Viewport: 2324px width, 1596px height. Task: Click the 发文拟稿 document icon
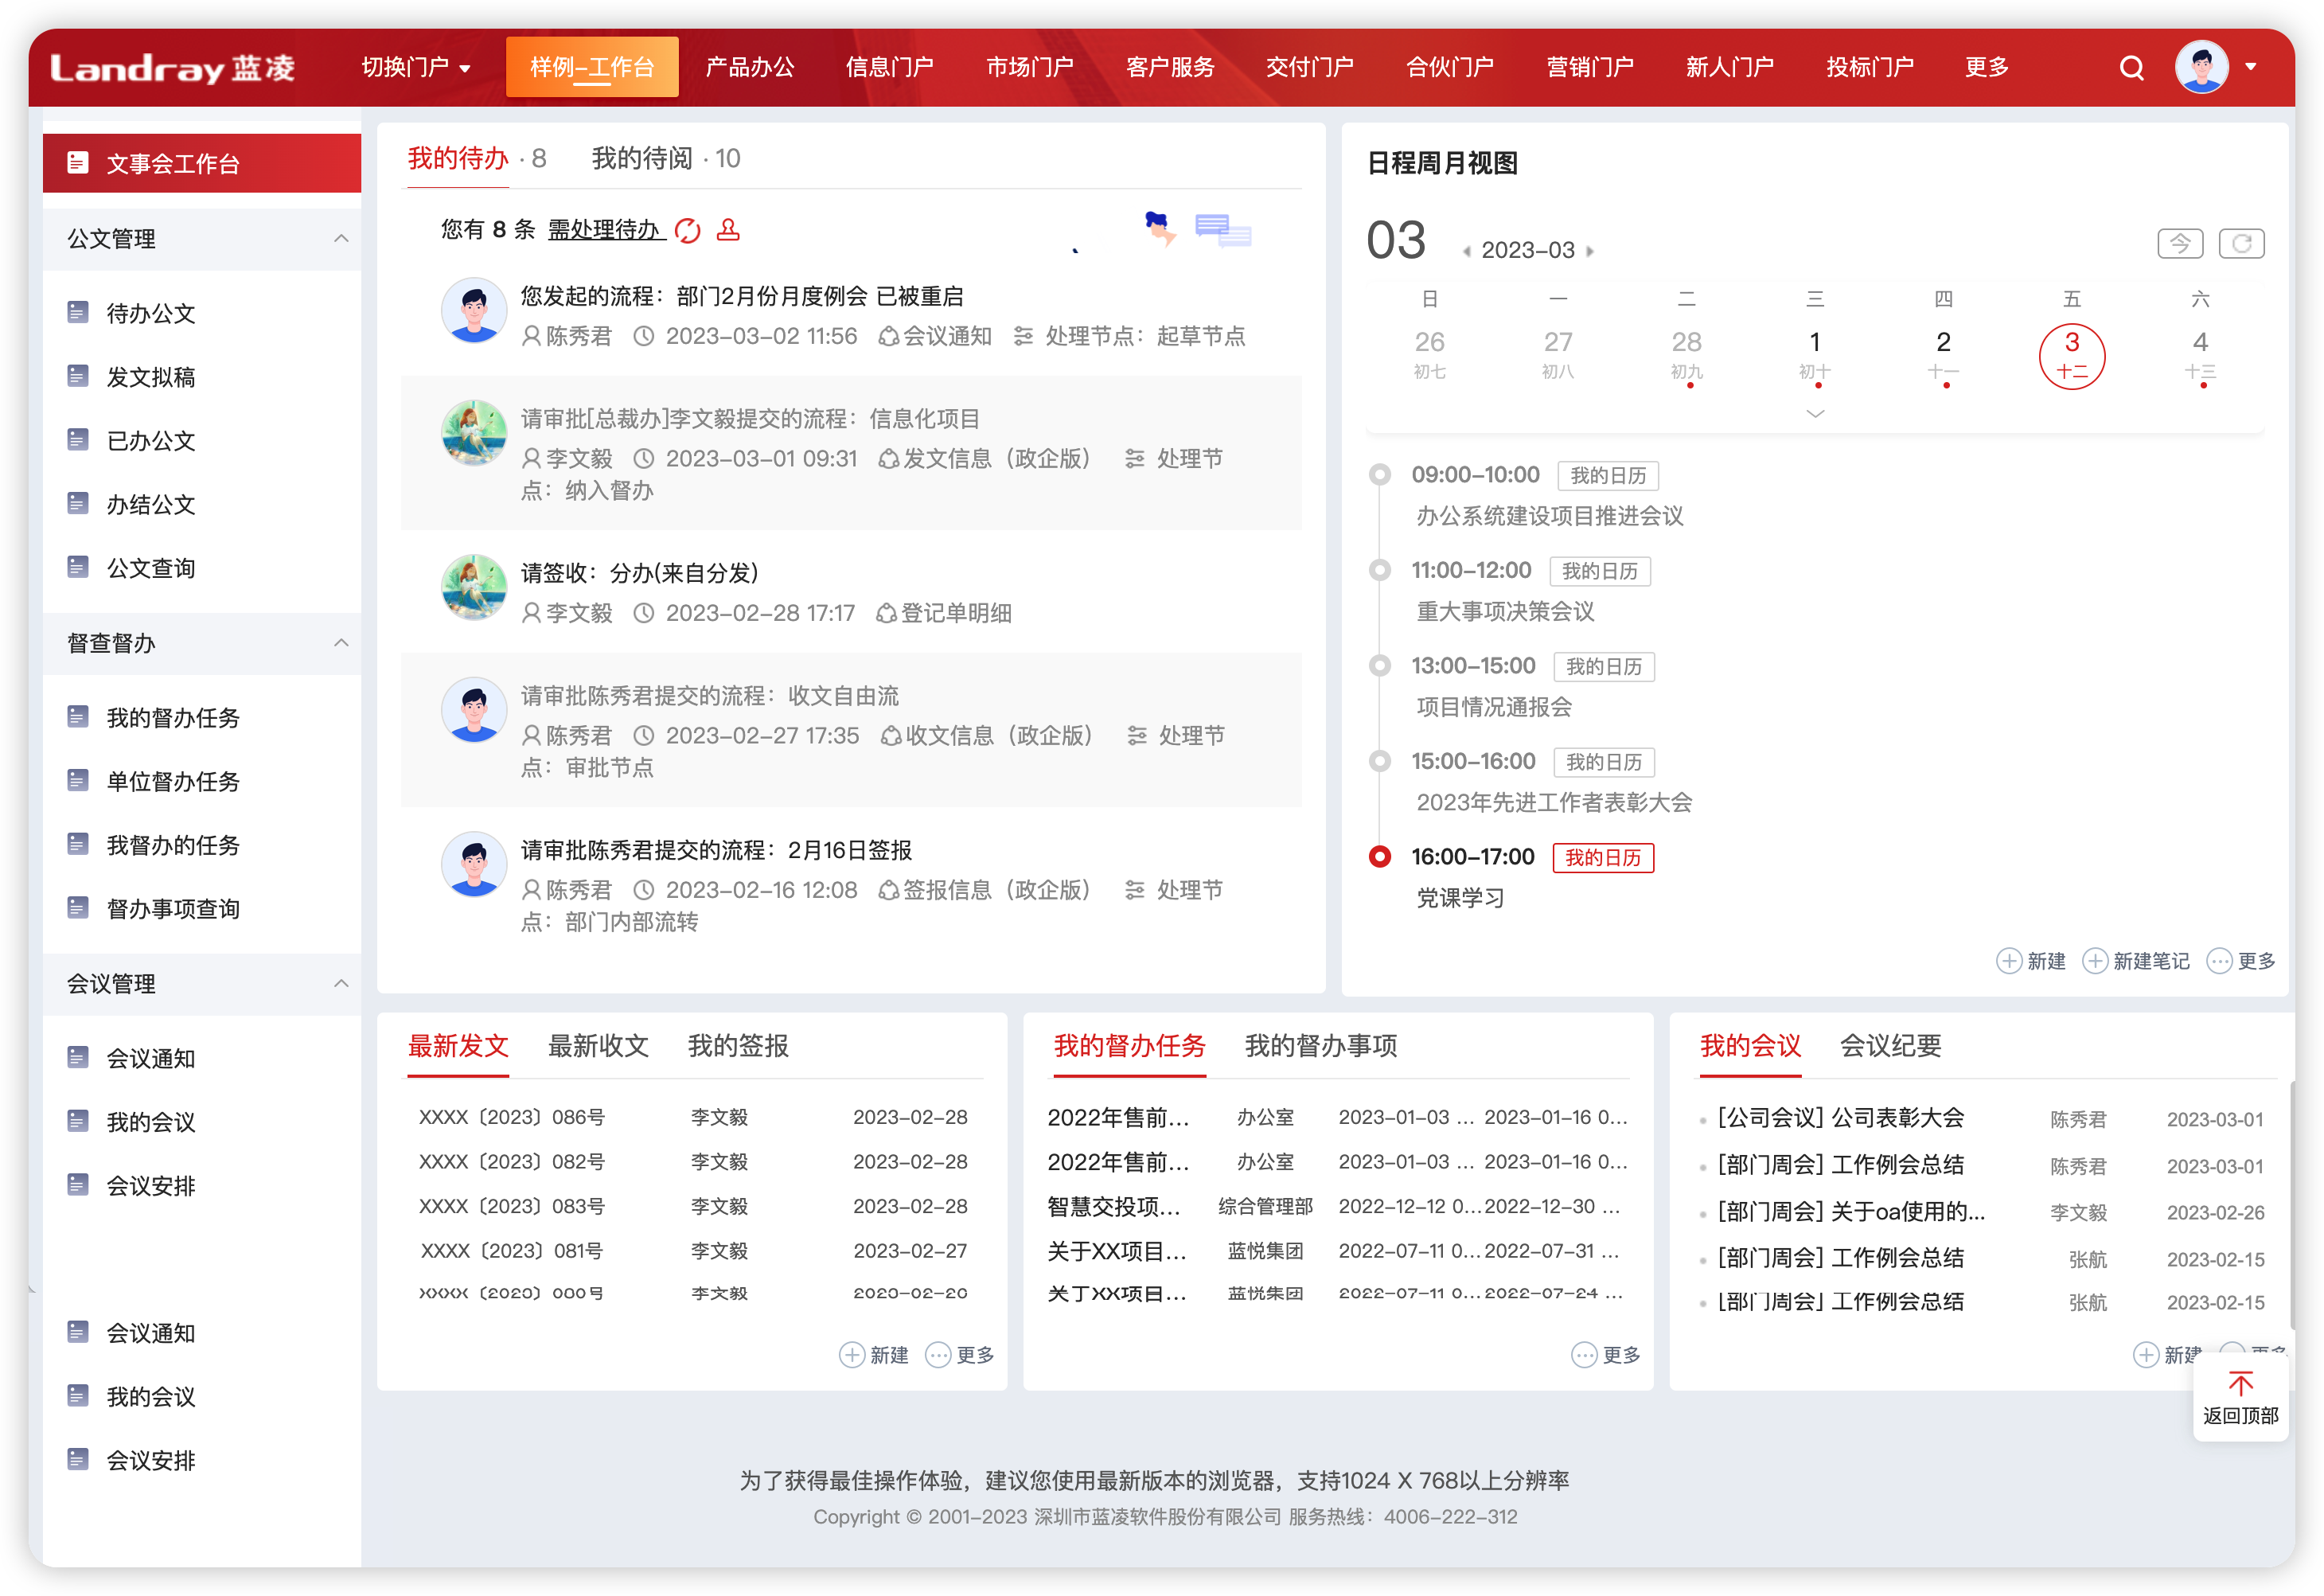click(x=78, y=376)
